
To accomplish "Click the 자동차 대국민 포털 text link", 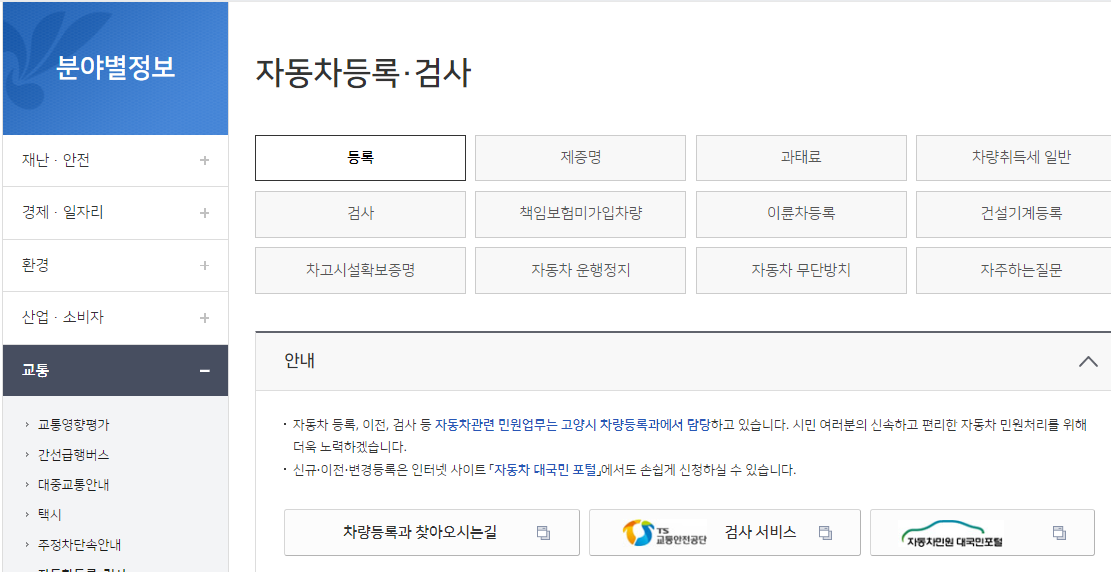I will [x=546, y=470].
